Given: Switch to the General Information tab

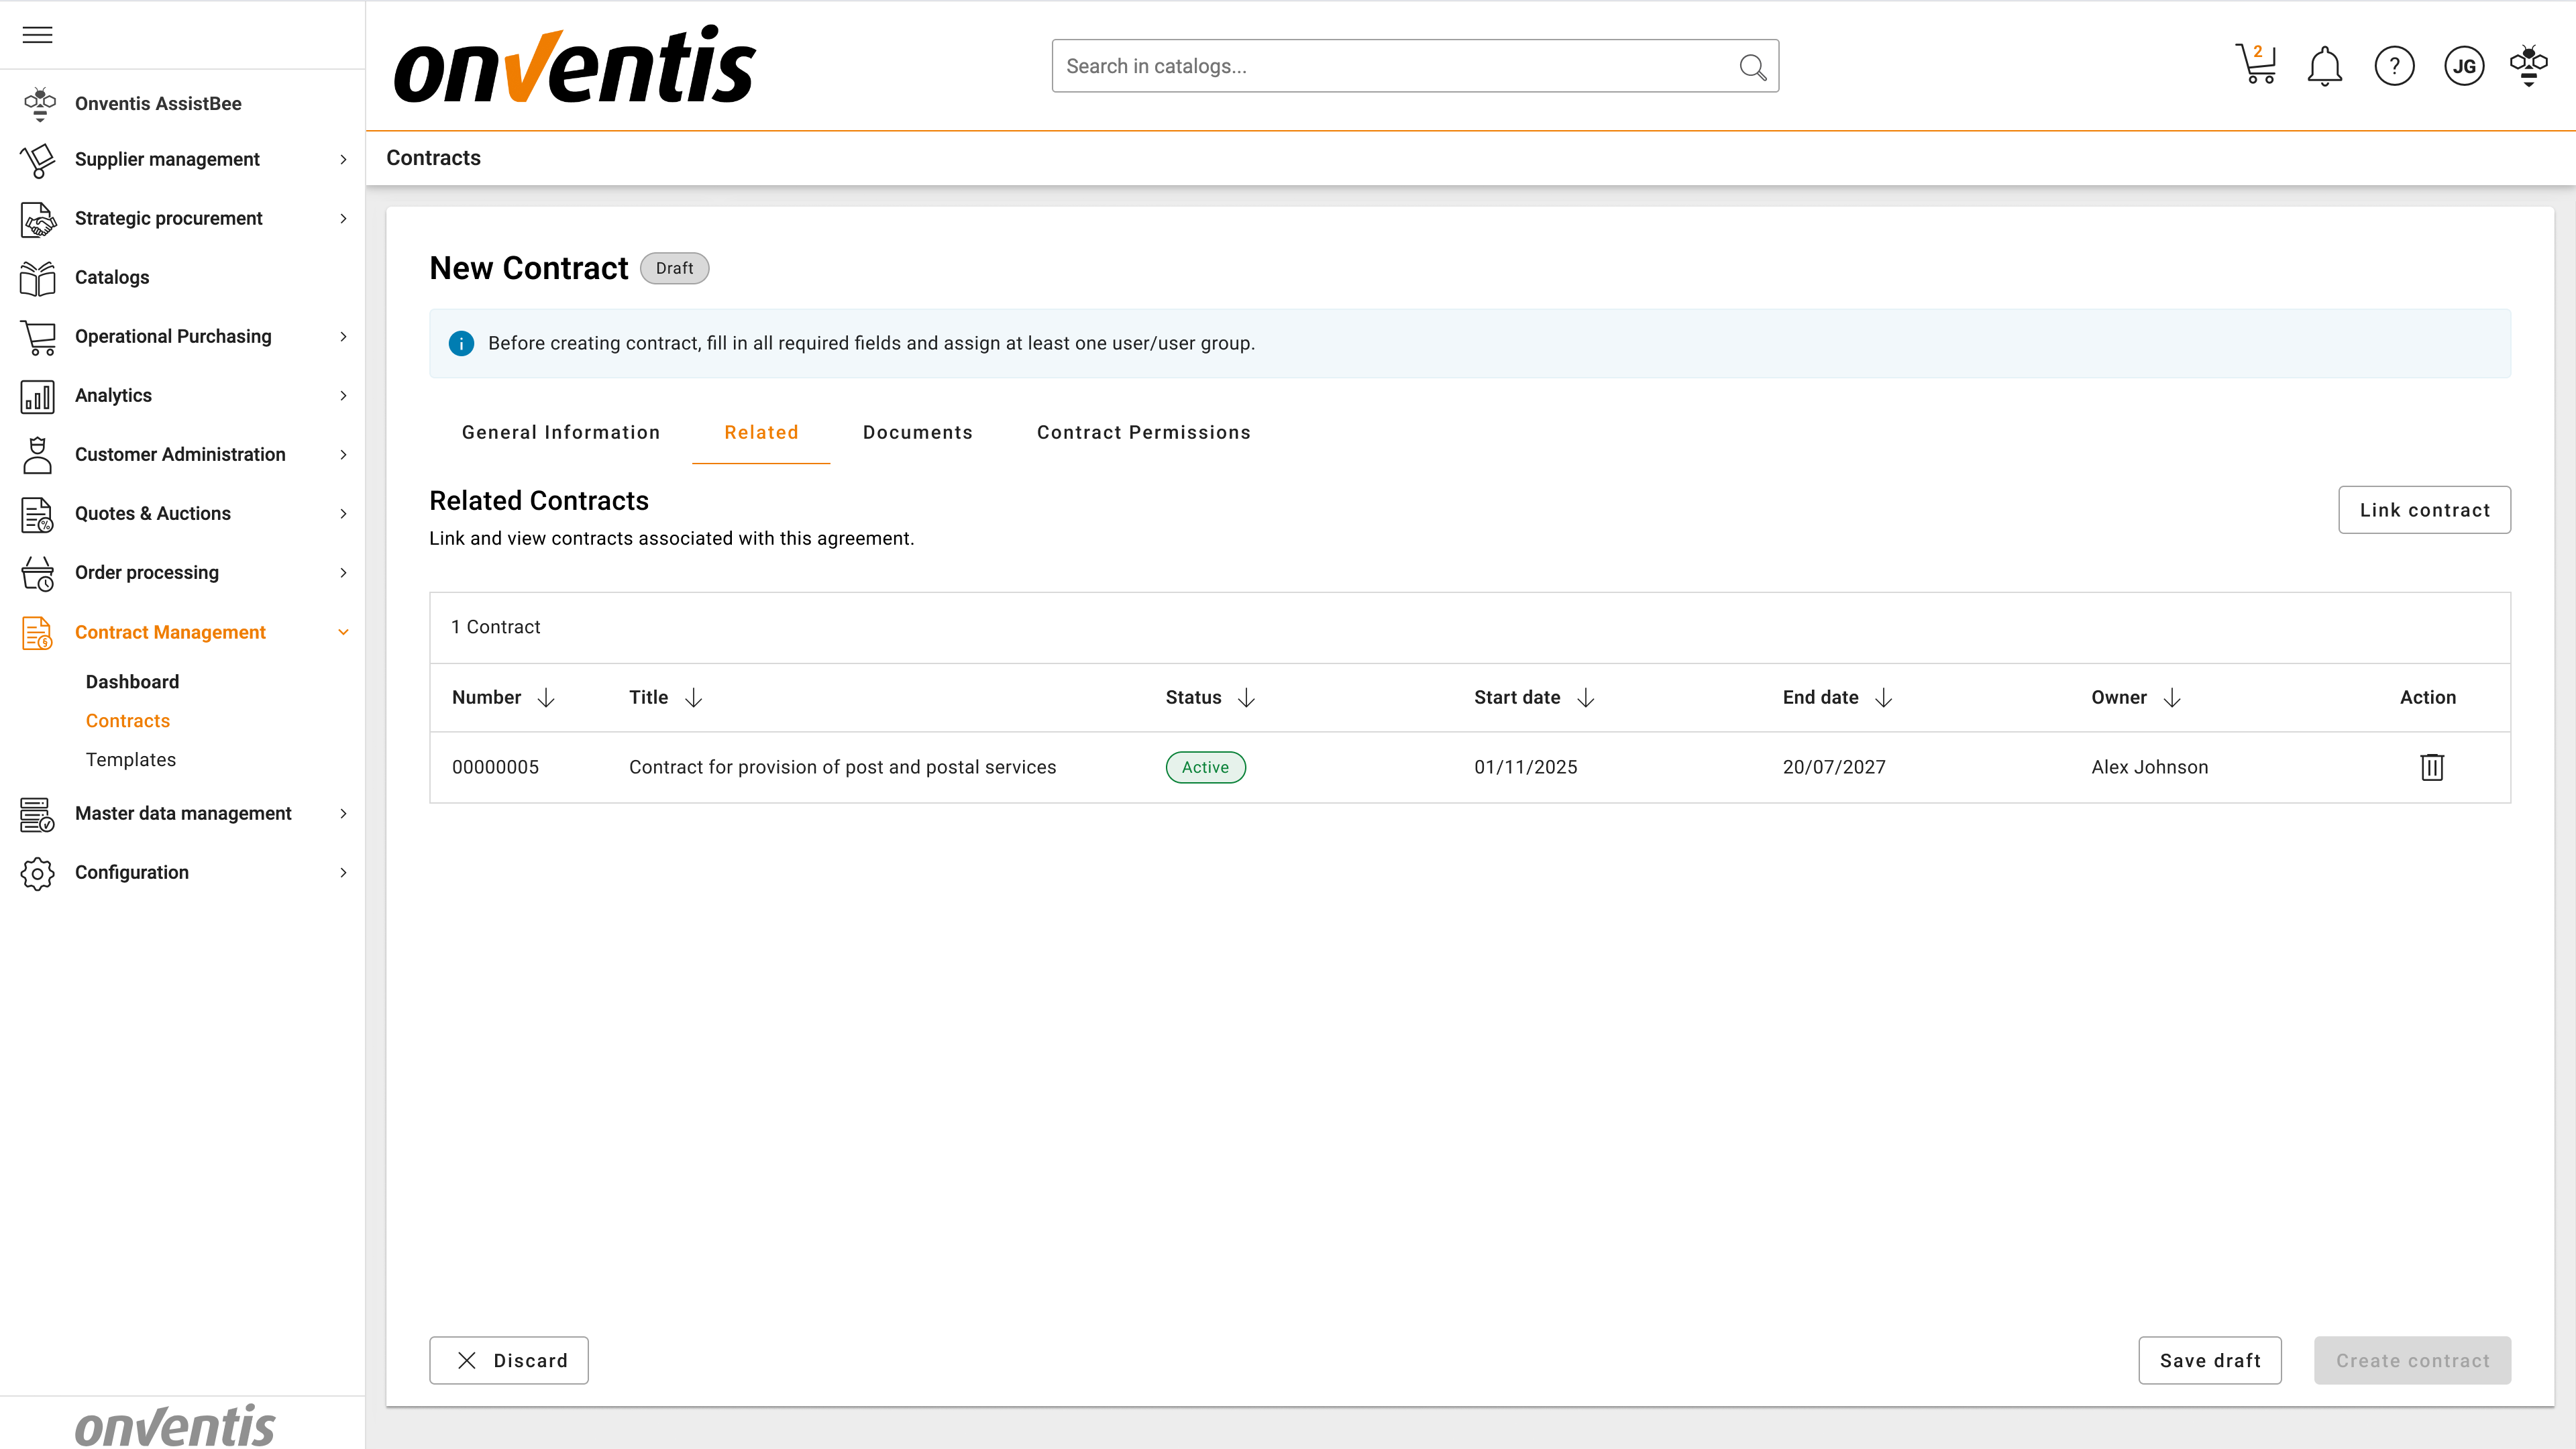Looking at the screenshot, I should [560, 432].
